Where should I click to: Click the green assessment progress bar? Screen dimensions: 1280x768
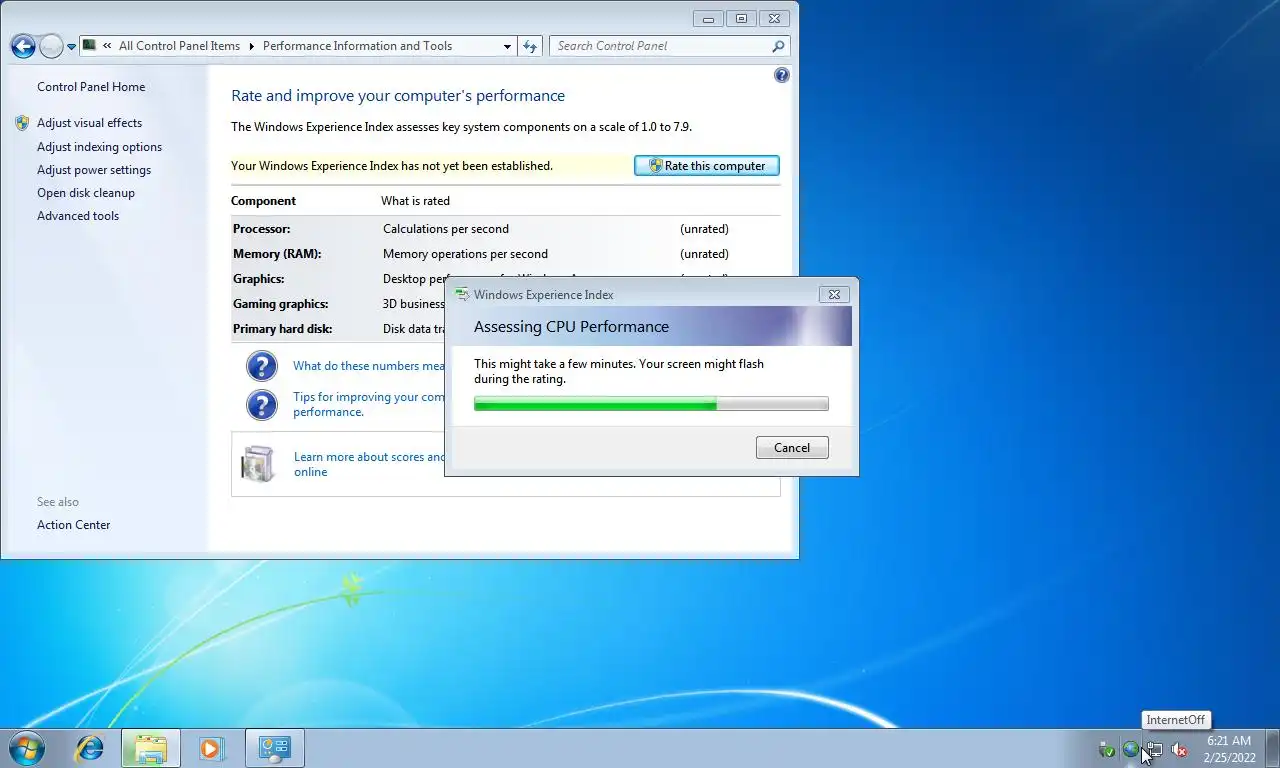tap(651, 404)
